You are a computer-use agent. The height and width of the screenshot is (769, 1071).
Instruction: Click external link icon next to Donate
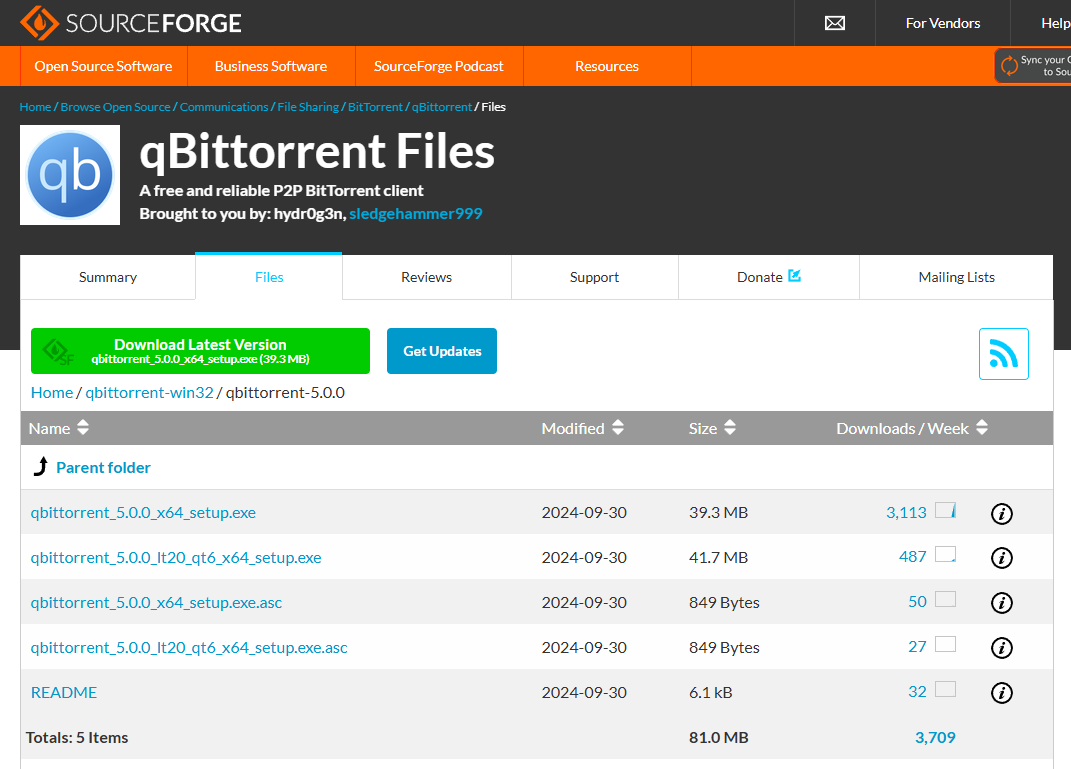(795, 276)
